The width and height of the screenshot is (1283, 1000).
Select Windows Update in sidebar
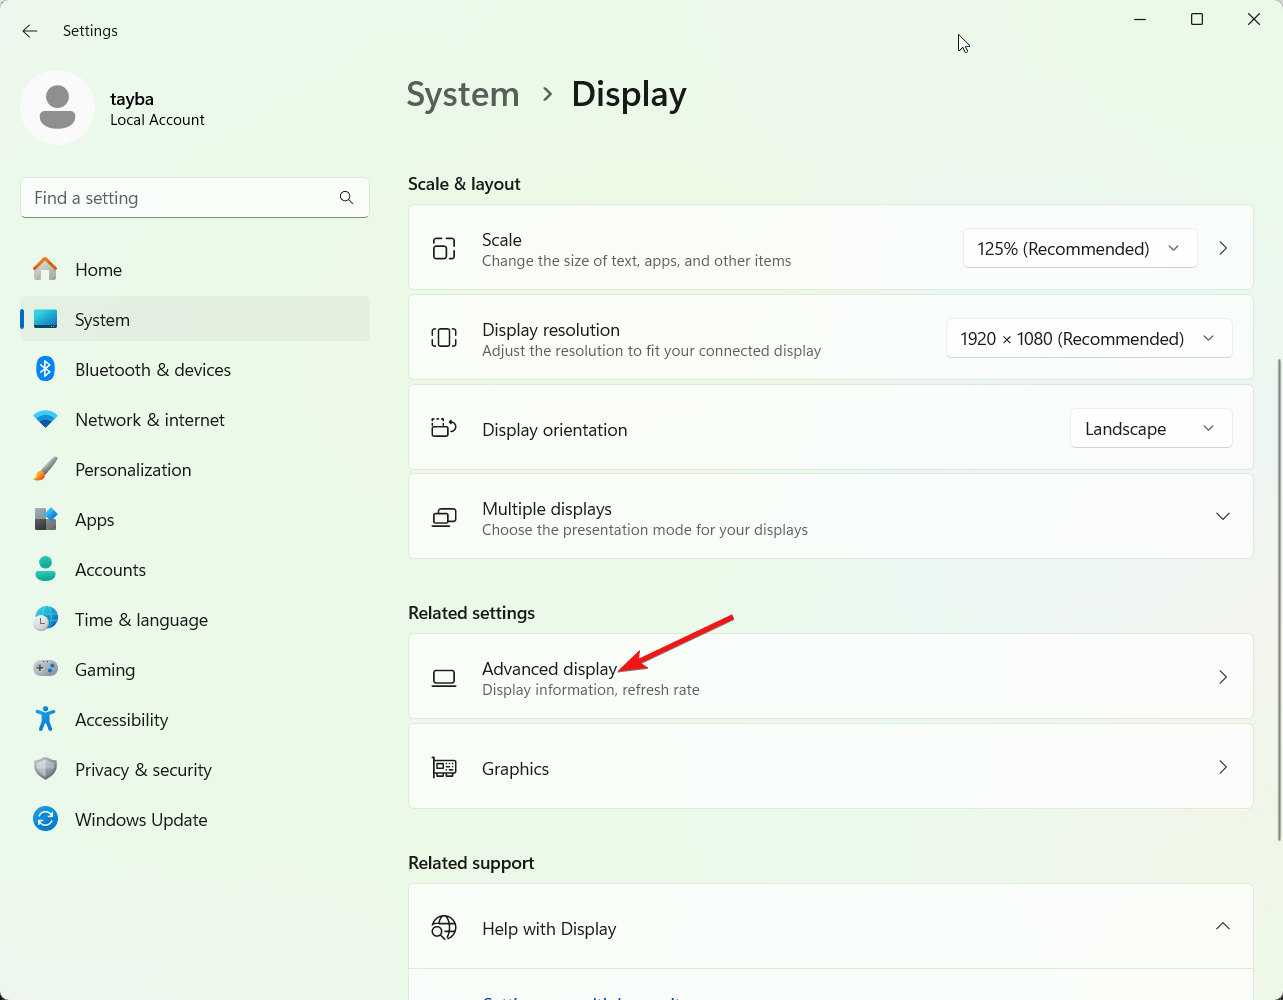195,819
